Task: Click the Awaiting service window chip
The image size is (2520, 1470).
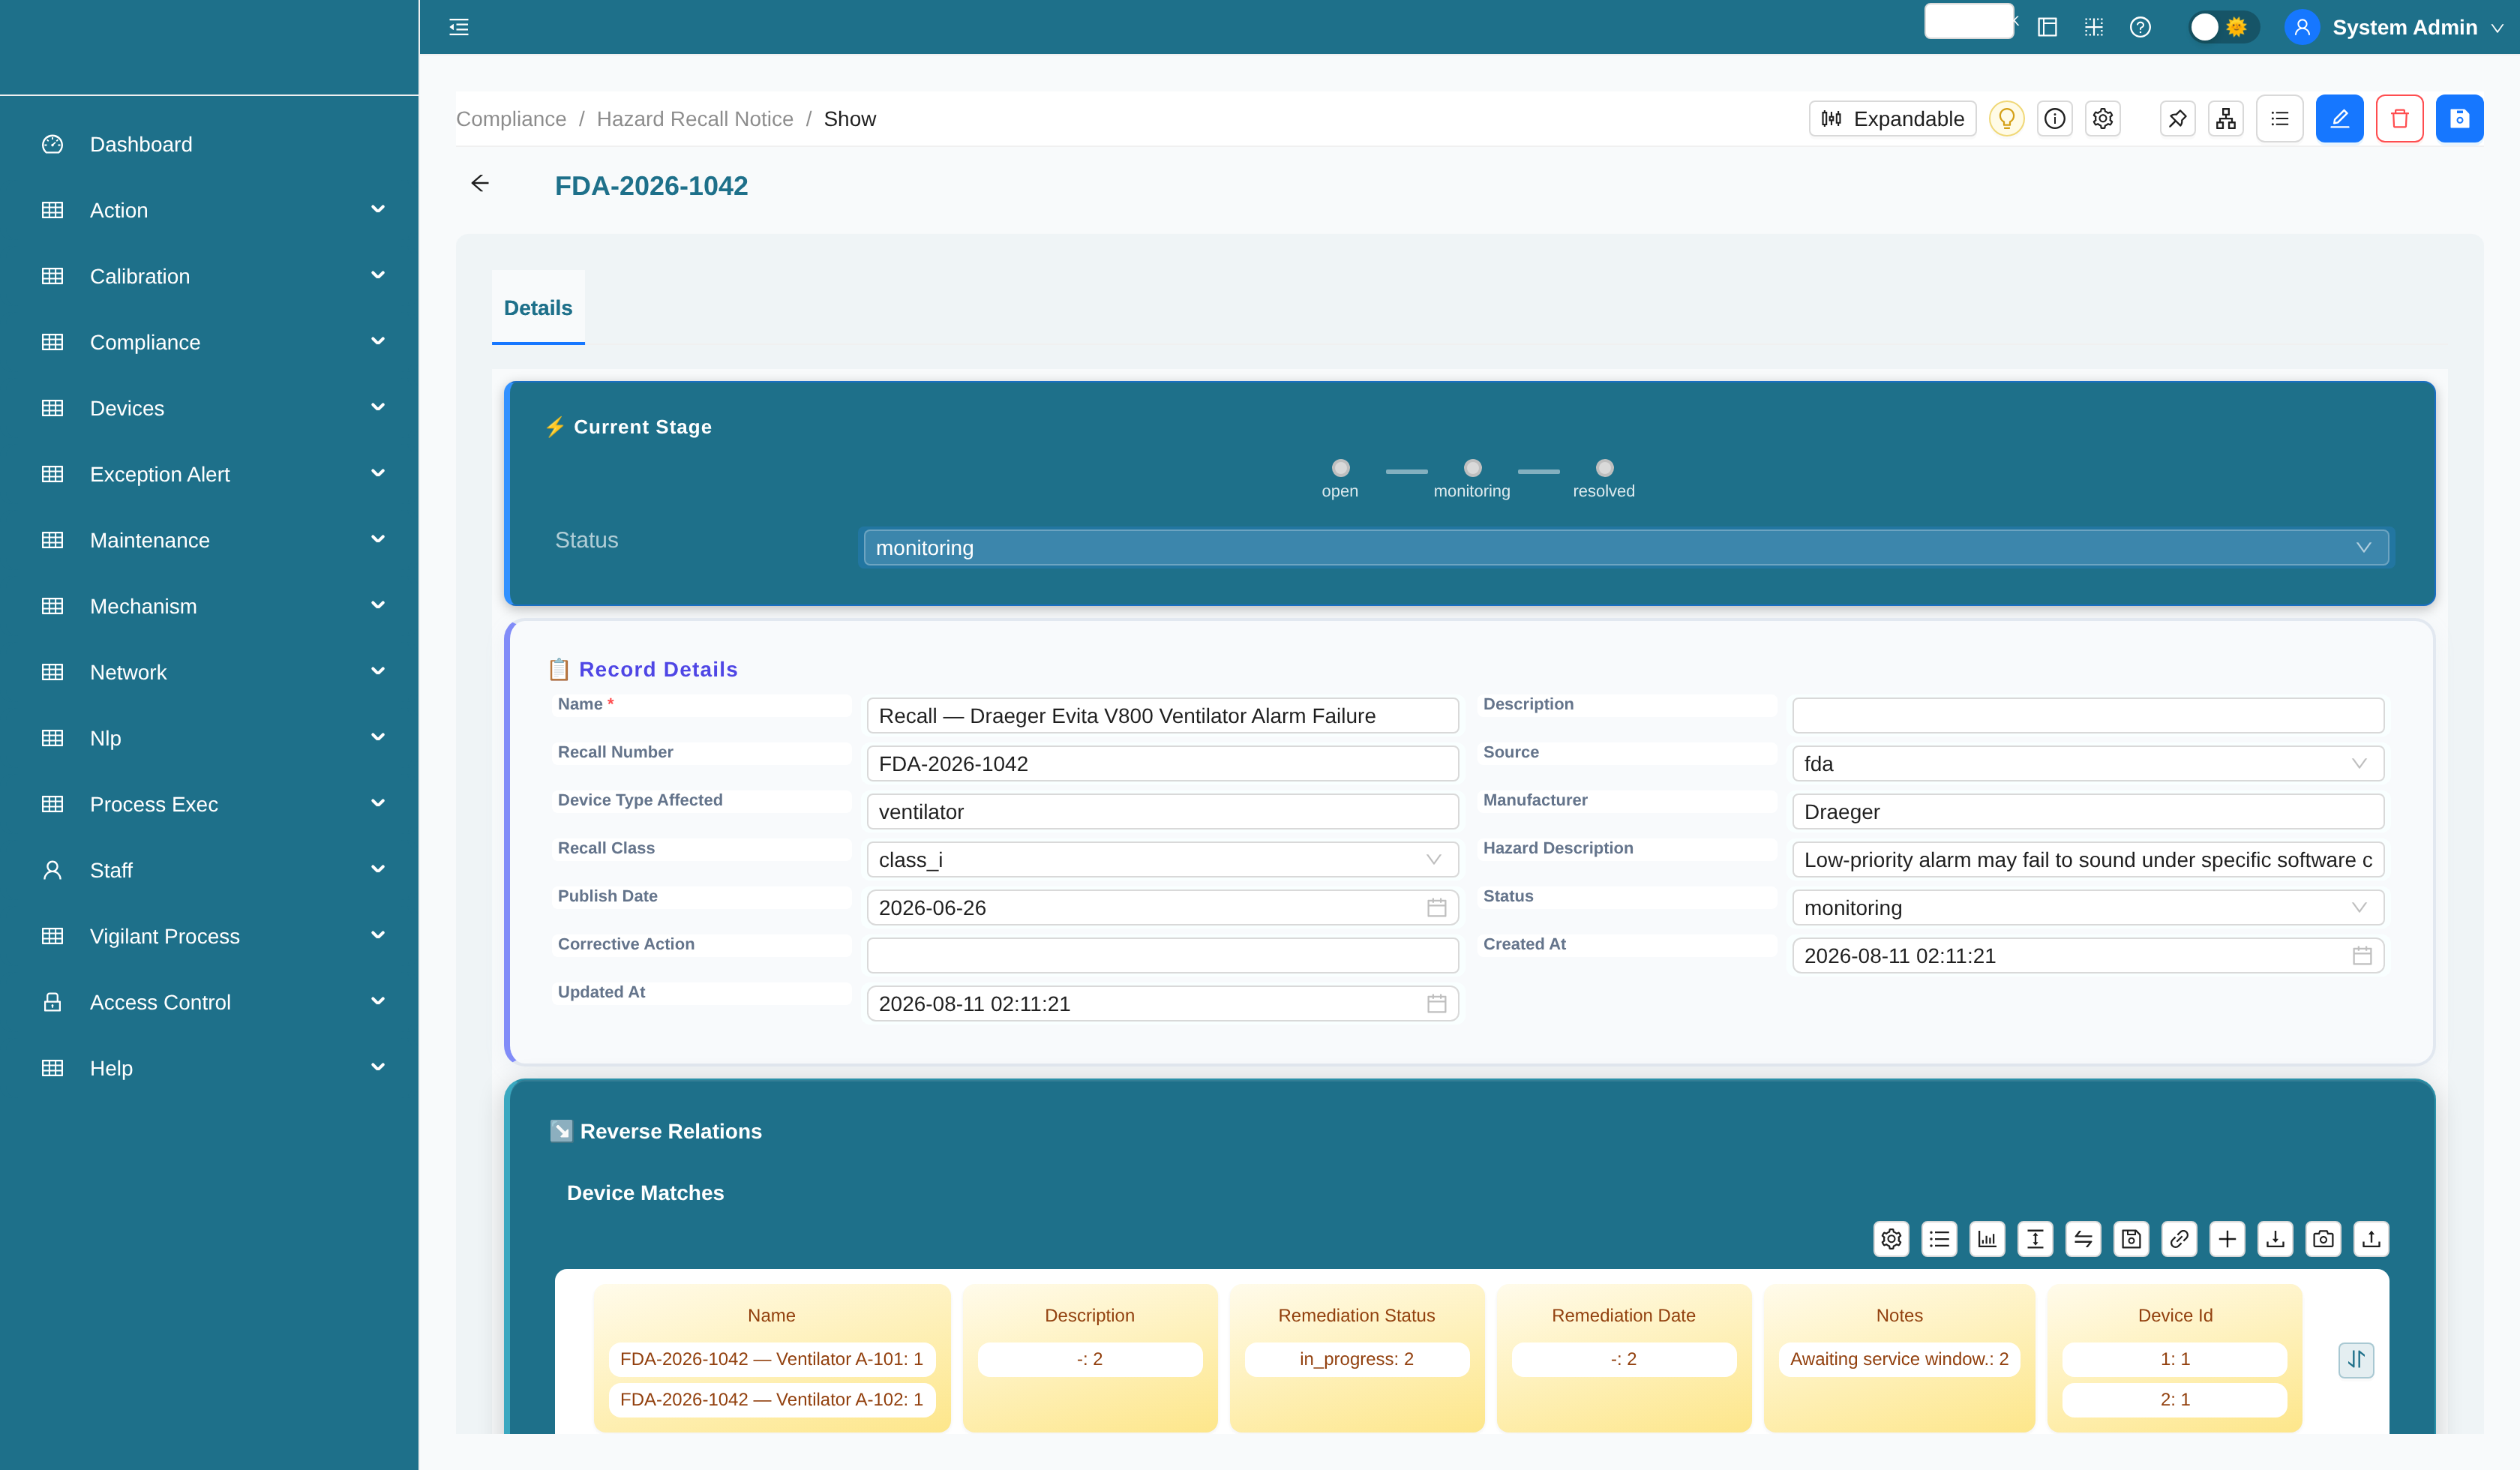Action: click(1899, 1359)
